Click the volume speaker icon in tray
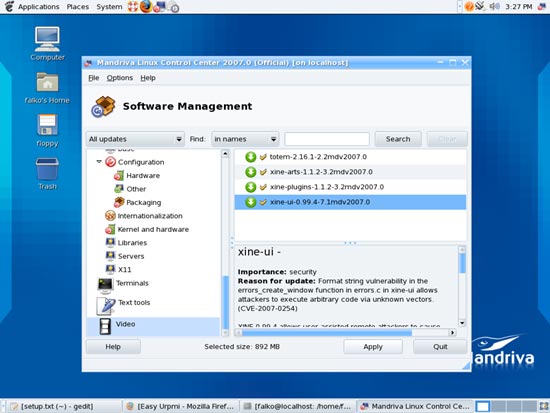Screen dimensions: 550x413 click(494, 6)
